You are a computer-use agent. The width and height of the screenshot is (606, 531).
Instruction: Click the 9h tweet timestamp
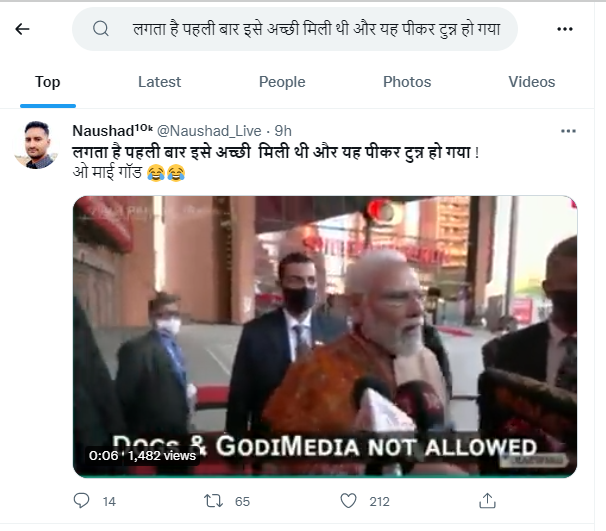point(283,131)
